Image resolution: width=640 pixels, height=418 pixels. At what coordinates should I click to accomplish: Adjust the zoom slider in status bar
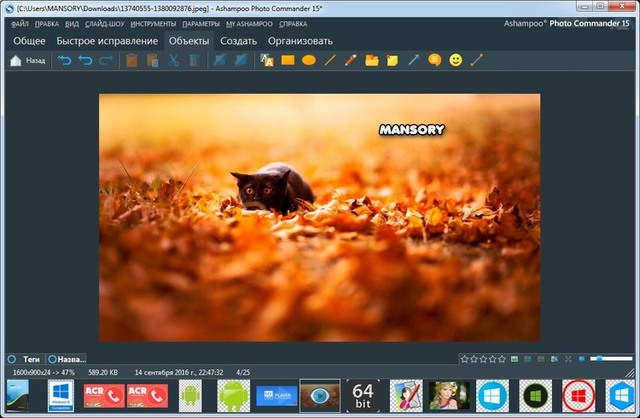(x=609, y=358)
